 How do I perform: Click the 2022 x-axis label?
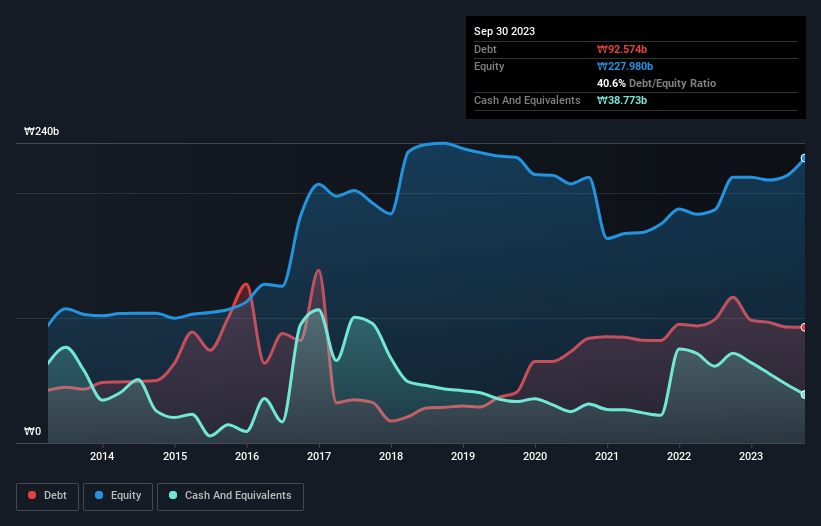[x=679, y=456]
